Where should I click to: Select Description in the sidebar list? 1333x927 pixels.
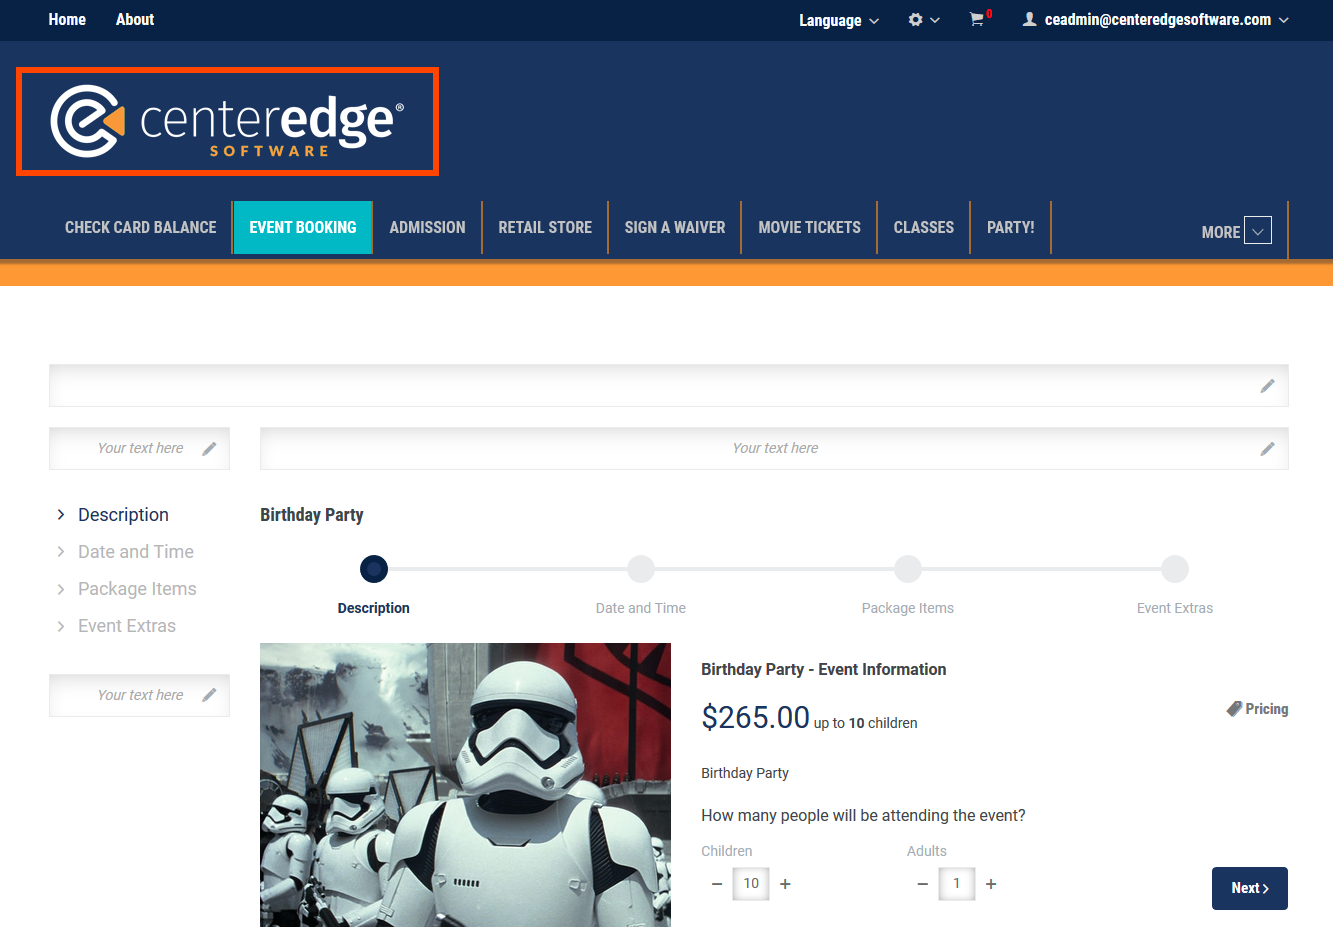pyautogui.click(x=123, y=515)
